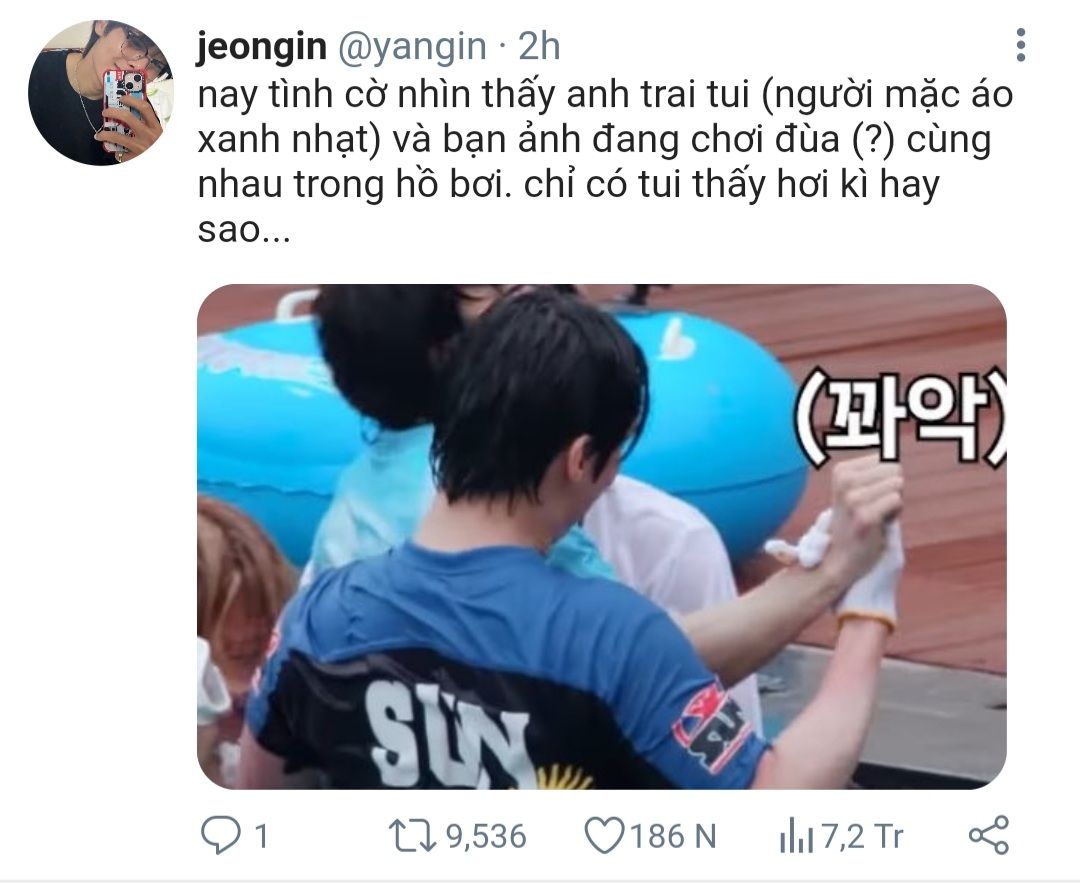
Task: Share the tweet using share icon
Action: (x=989, y=835)
